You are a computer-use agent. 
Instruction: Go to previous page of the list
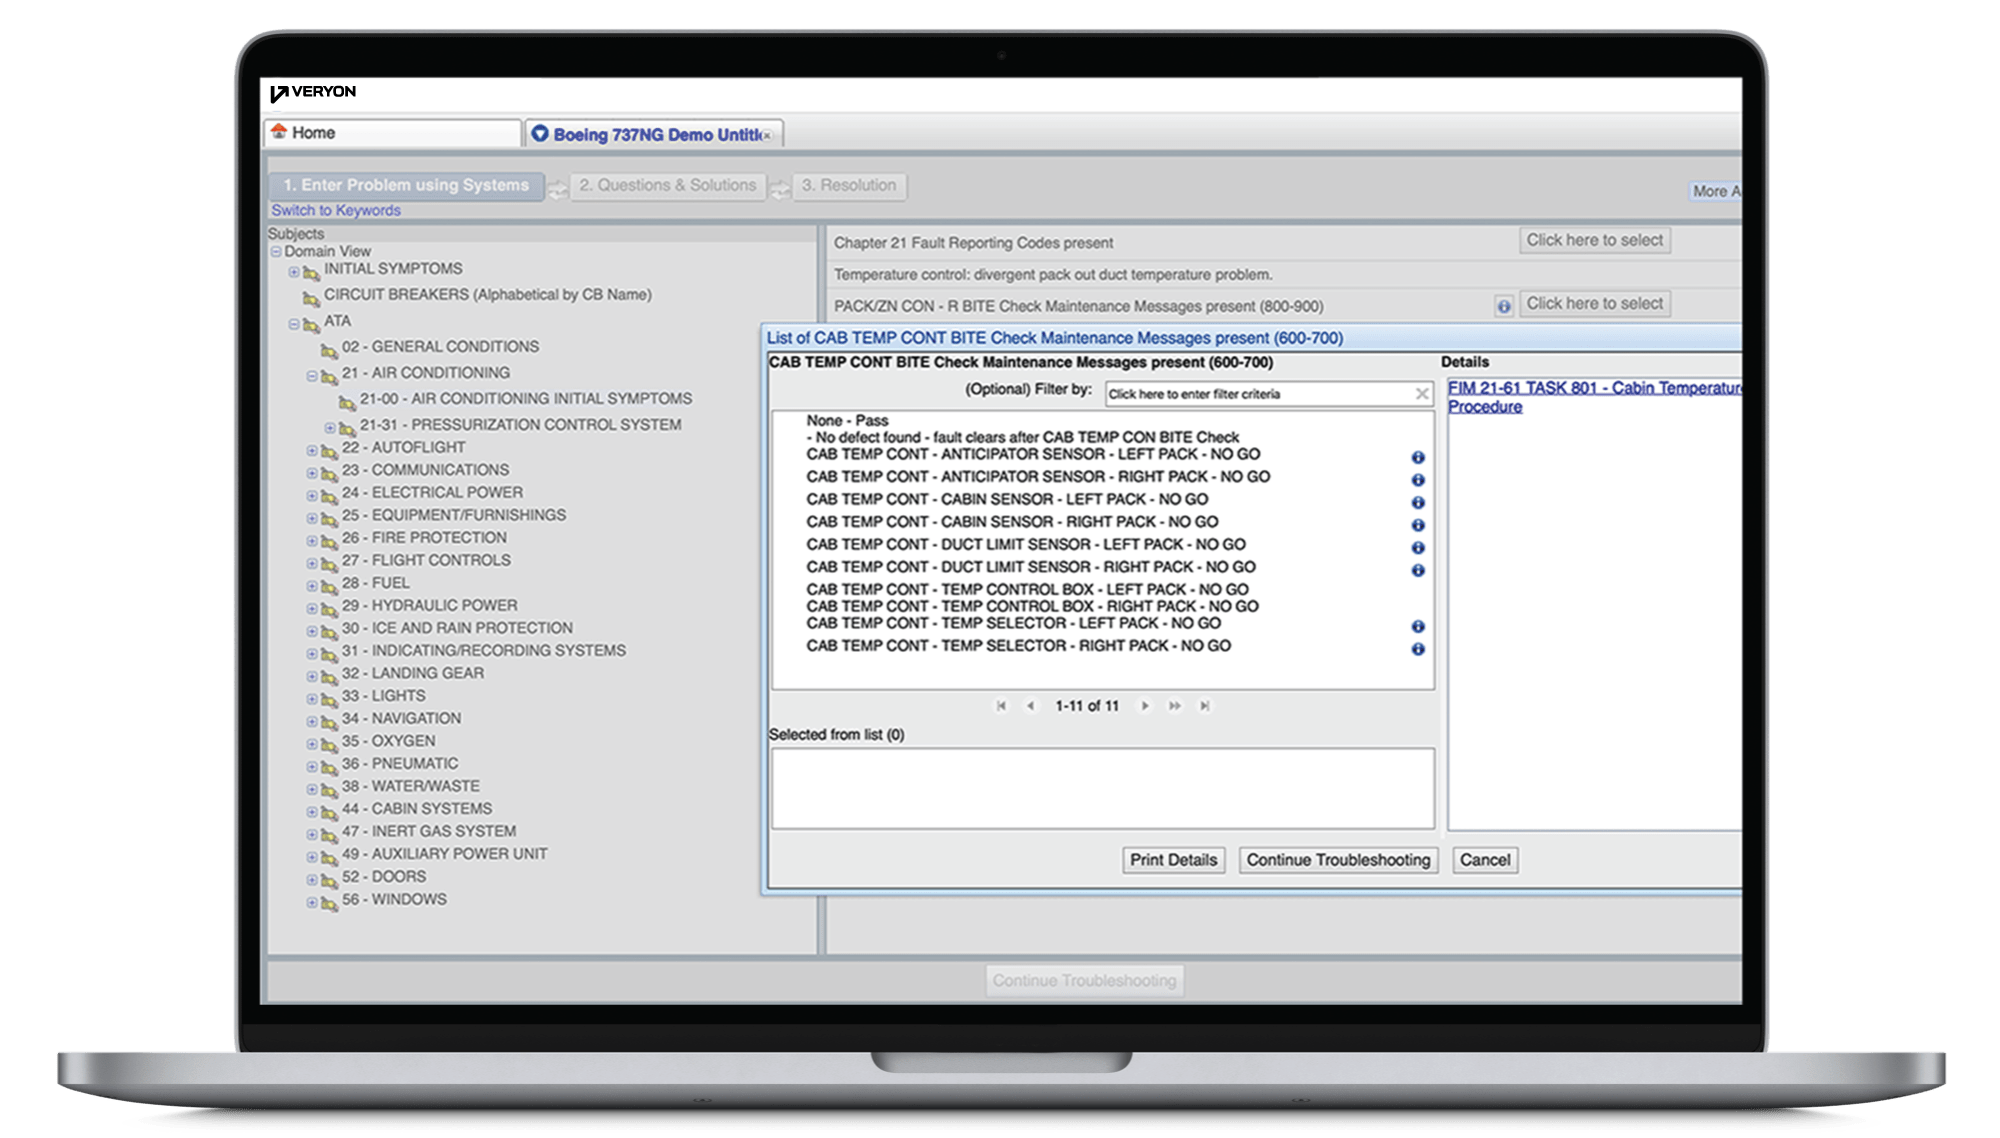pos(1030,706)
